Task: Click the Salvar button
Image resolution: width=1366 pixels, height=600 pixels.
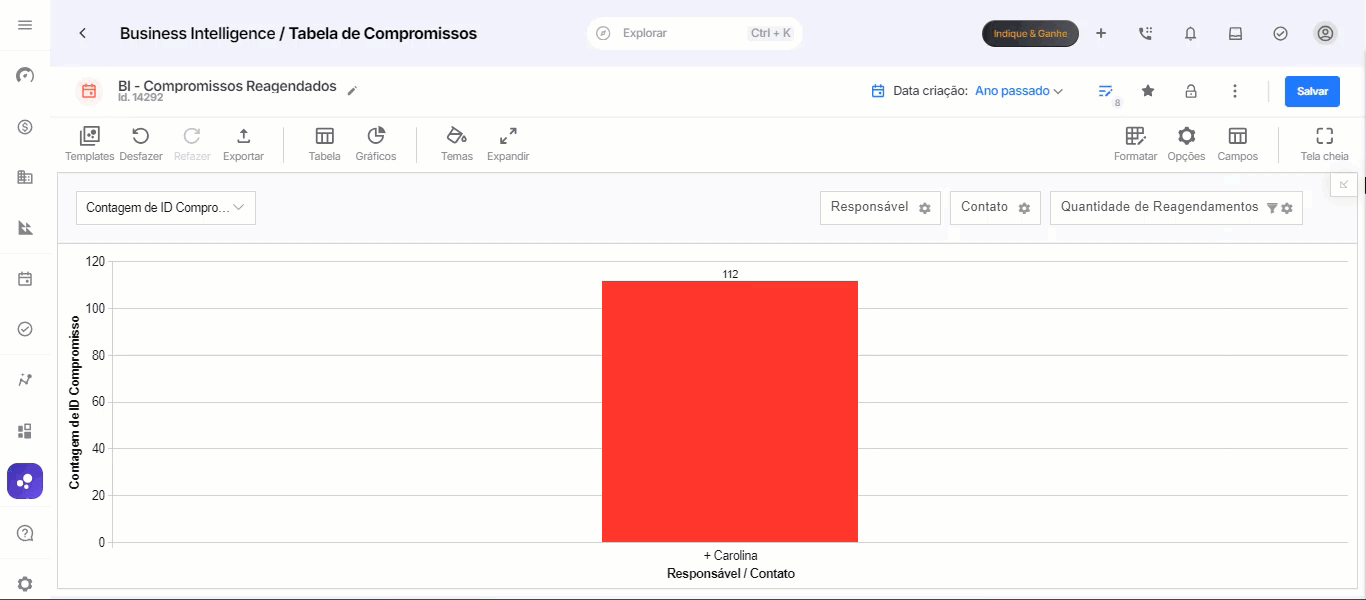Action: [x=1312, y=91]
